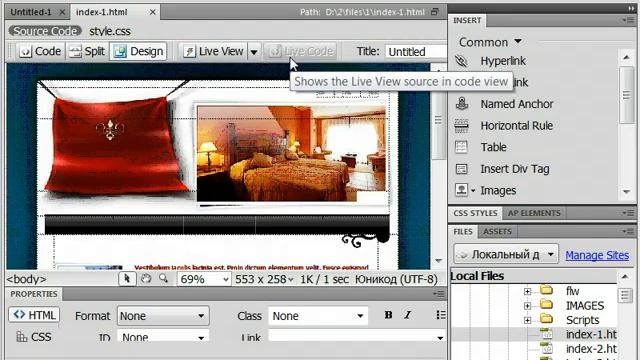Viewport: 640px width, 360px height.
Task: Open style.css related file
Action: point(110,31)
